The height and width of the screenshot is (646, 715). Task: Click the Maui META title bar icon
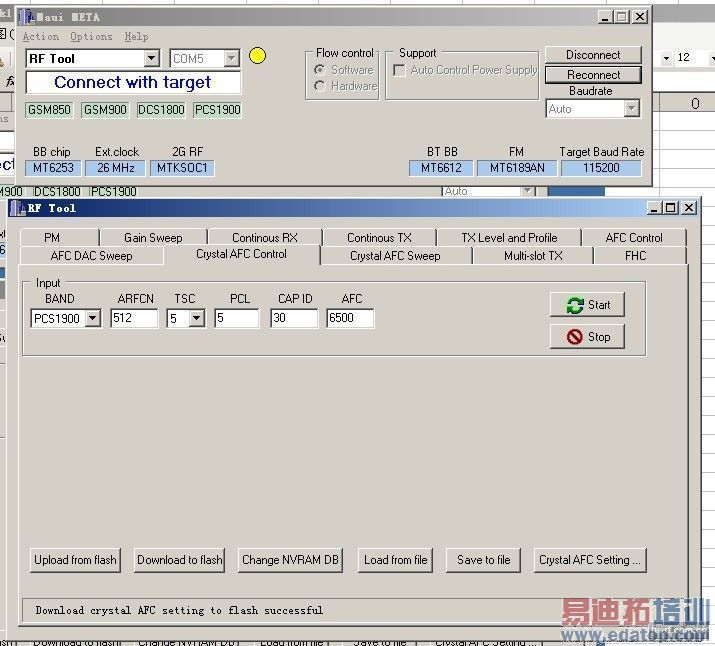pyautogui.click(x=27, y=17)
